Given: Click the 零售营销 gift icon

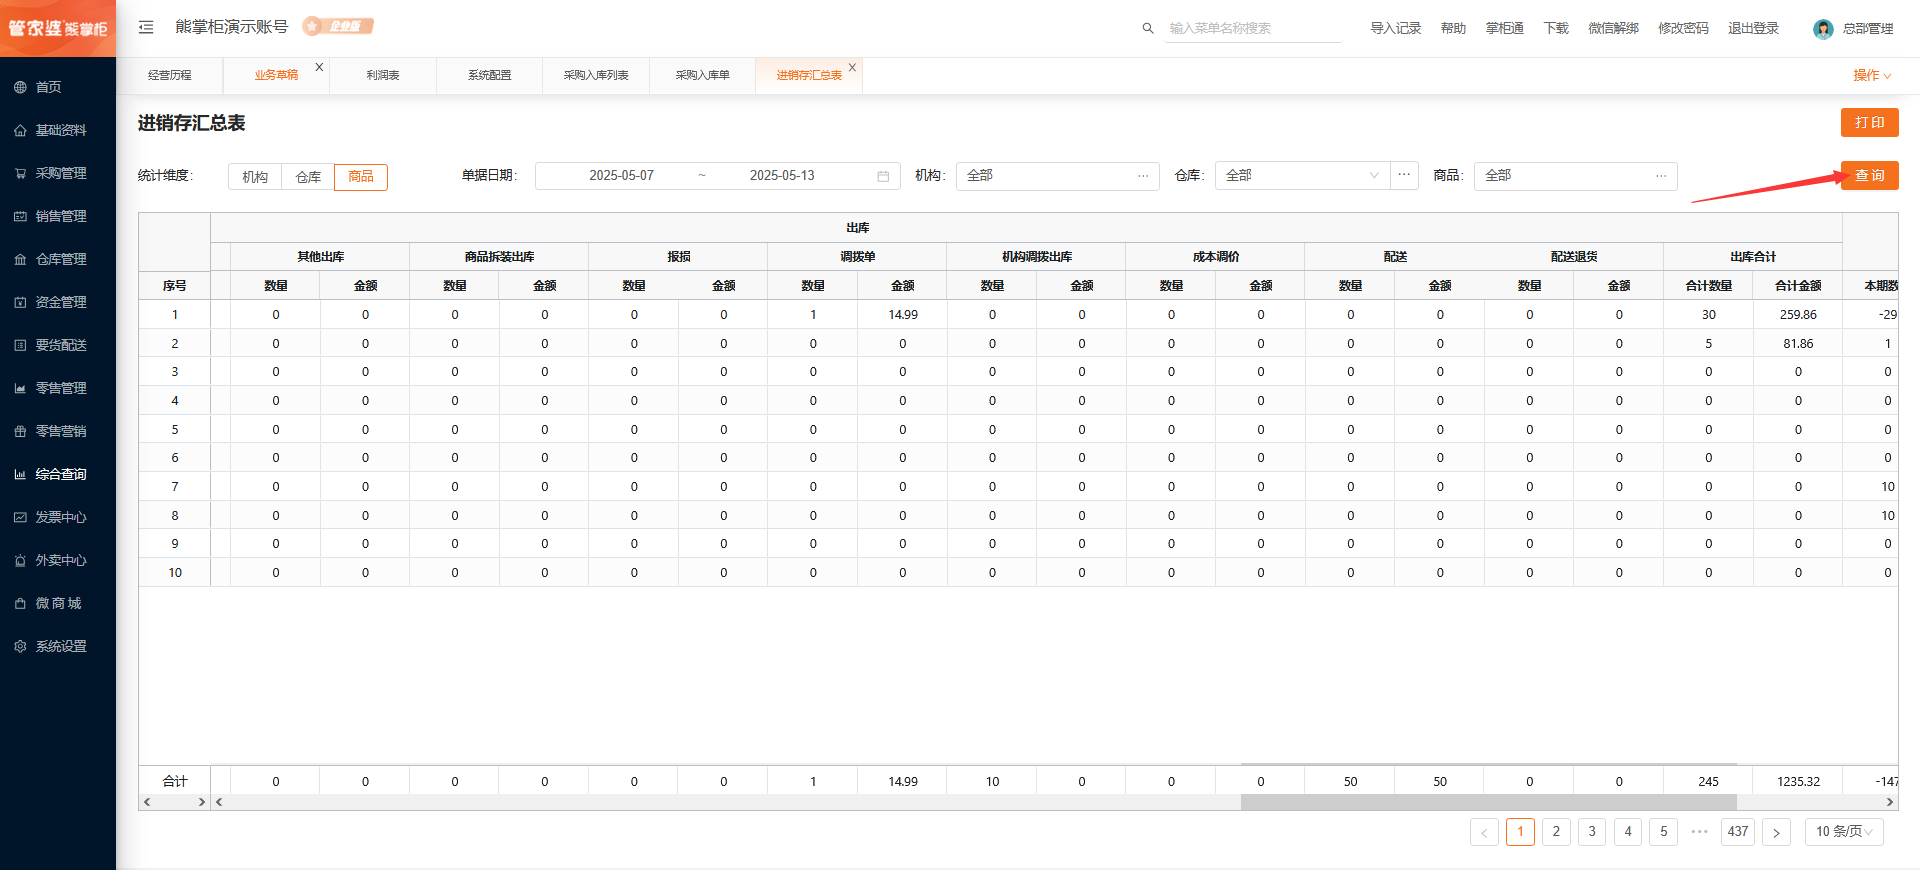Looking at the screenshot, I should point(20,431).
